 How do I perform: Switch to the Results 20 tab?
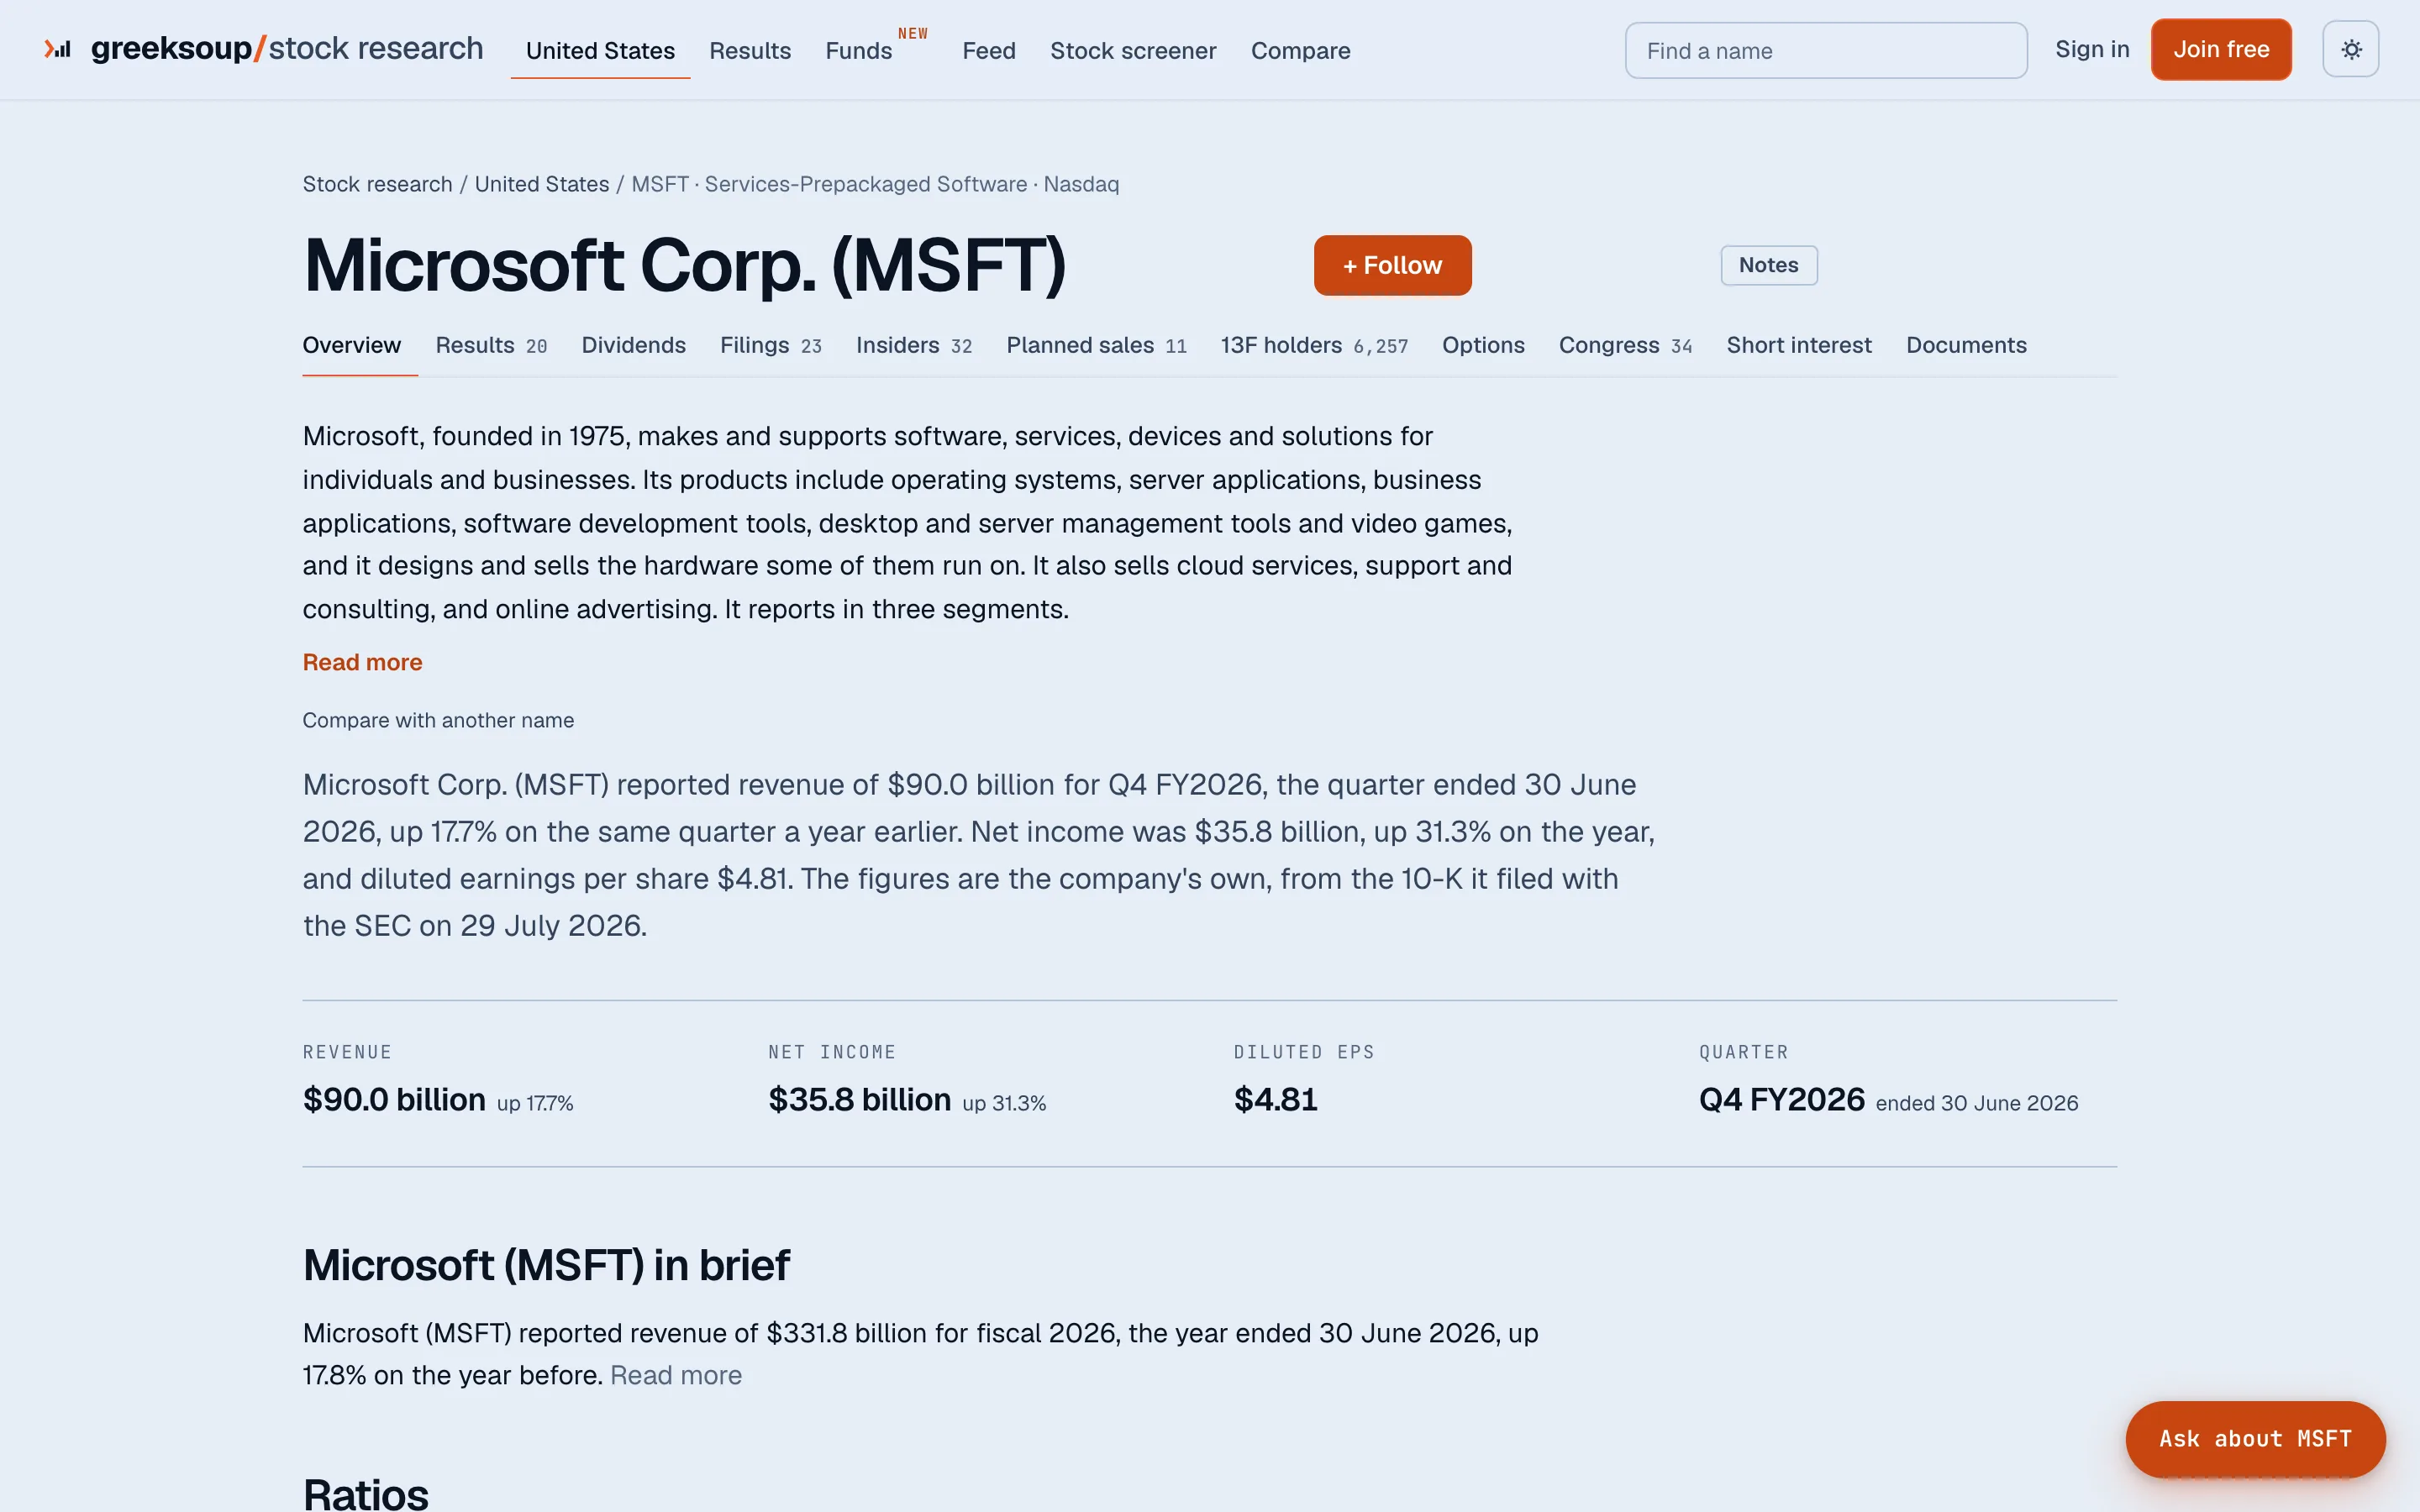(491, 345)
